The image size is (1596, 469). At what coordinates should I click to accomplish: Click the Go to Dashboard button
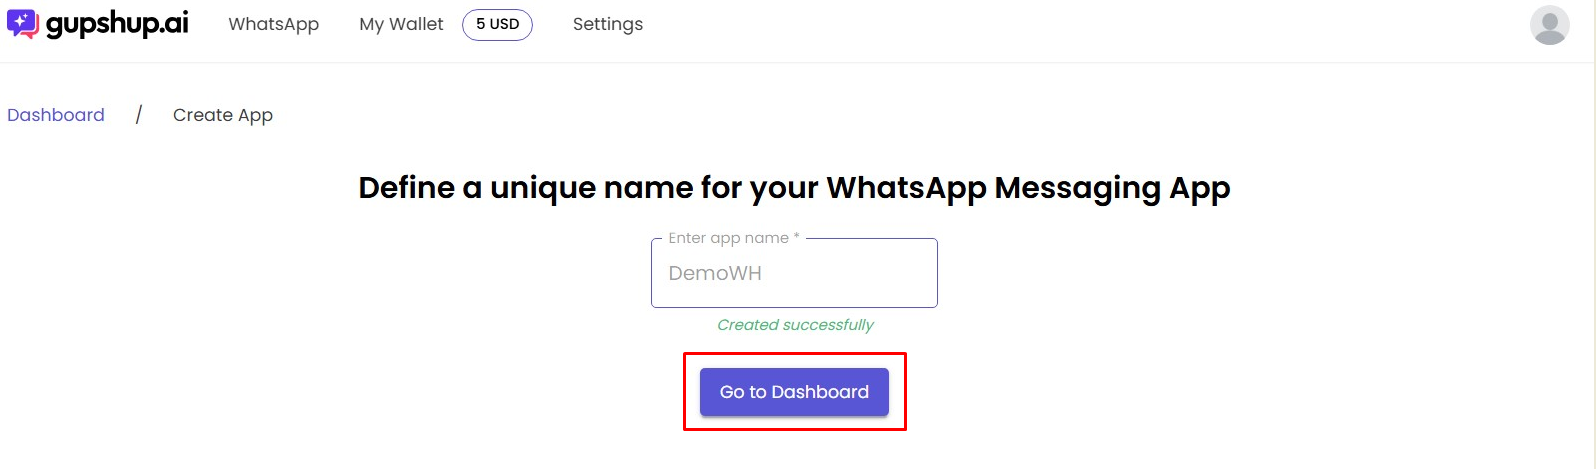[x=794, y=392]
